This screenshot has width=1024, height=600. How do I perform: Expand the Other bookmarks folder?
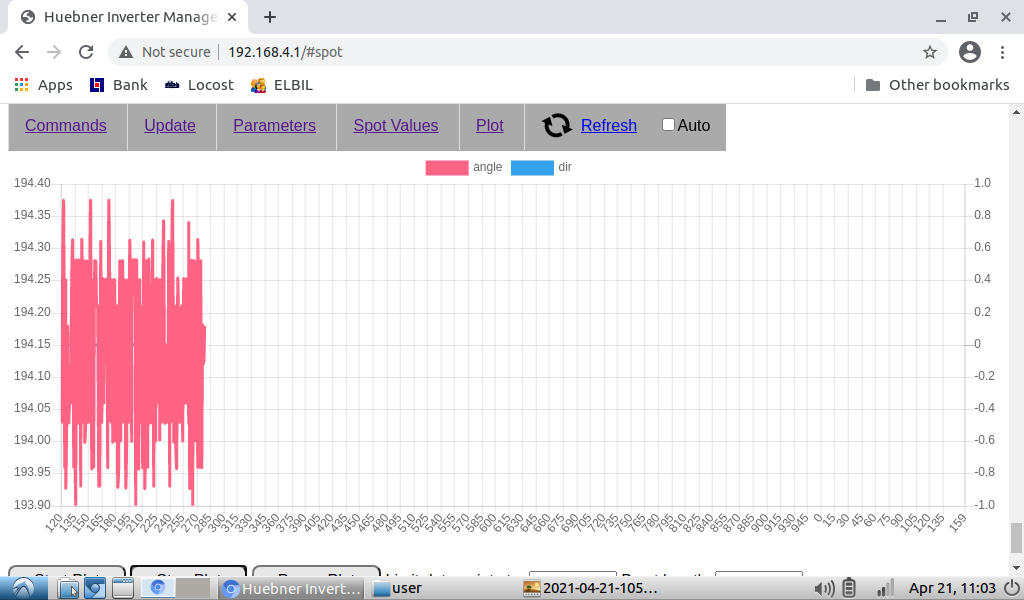tap(937, 85)
